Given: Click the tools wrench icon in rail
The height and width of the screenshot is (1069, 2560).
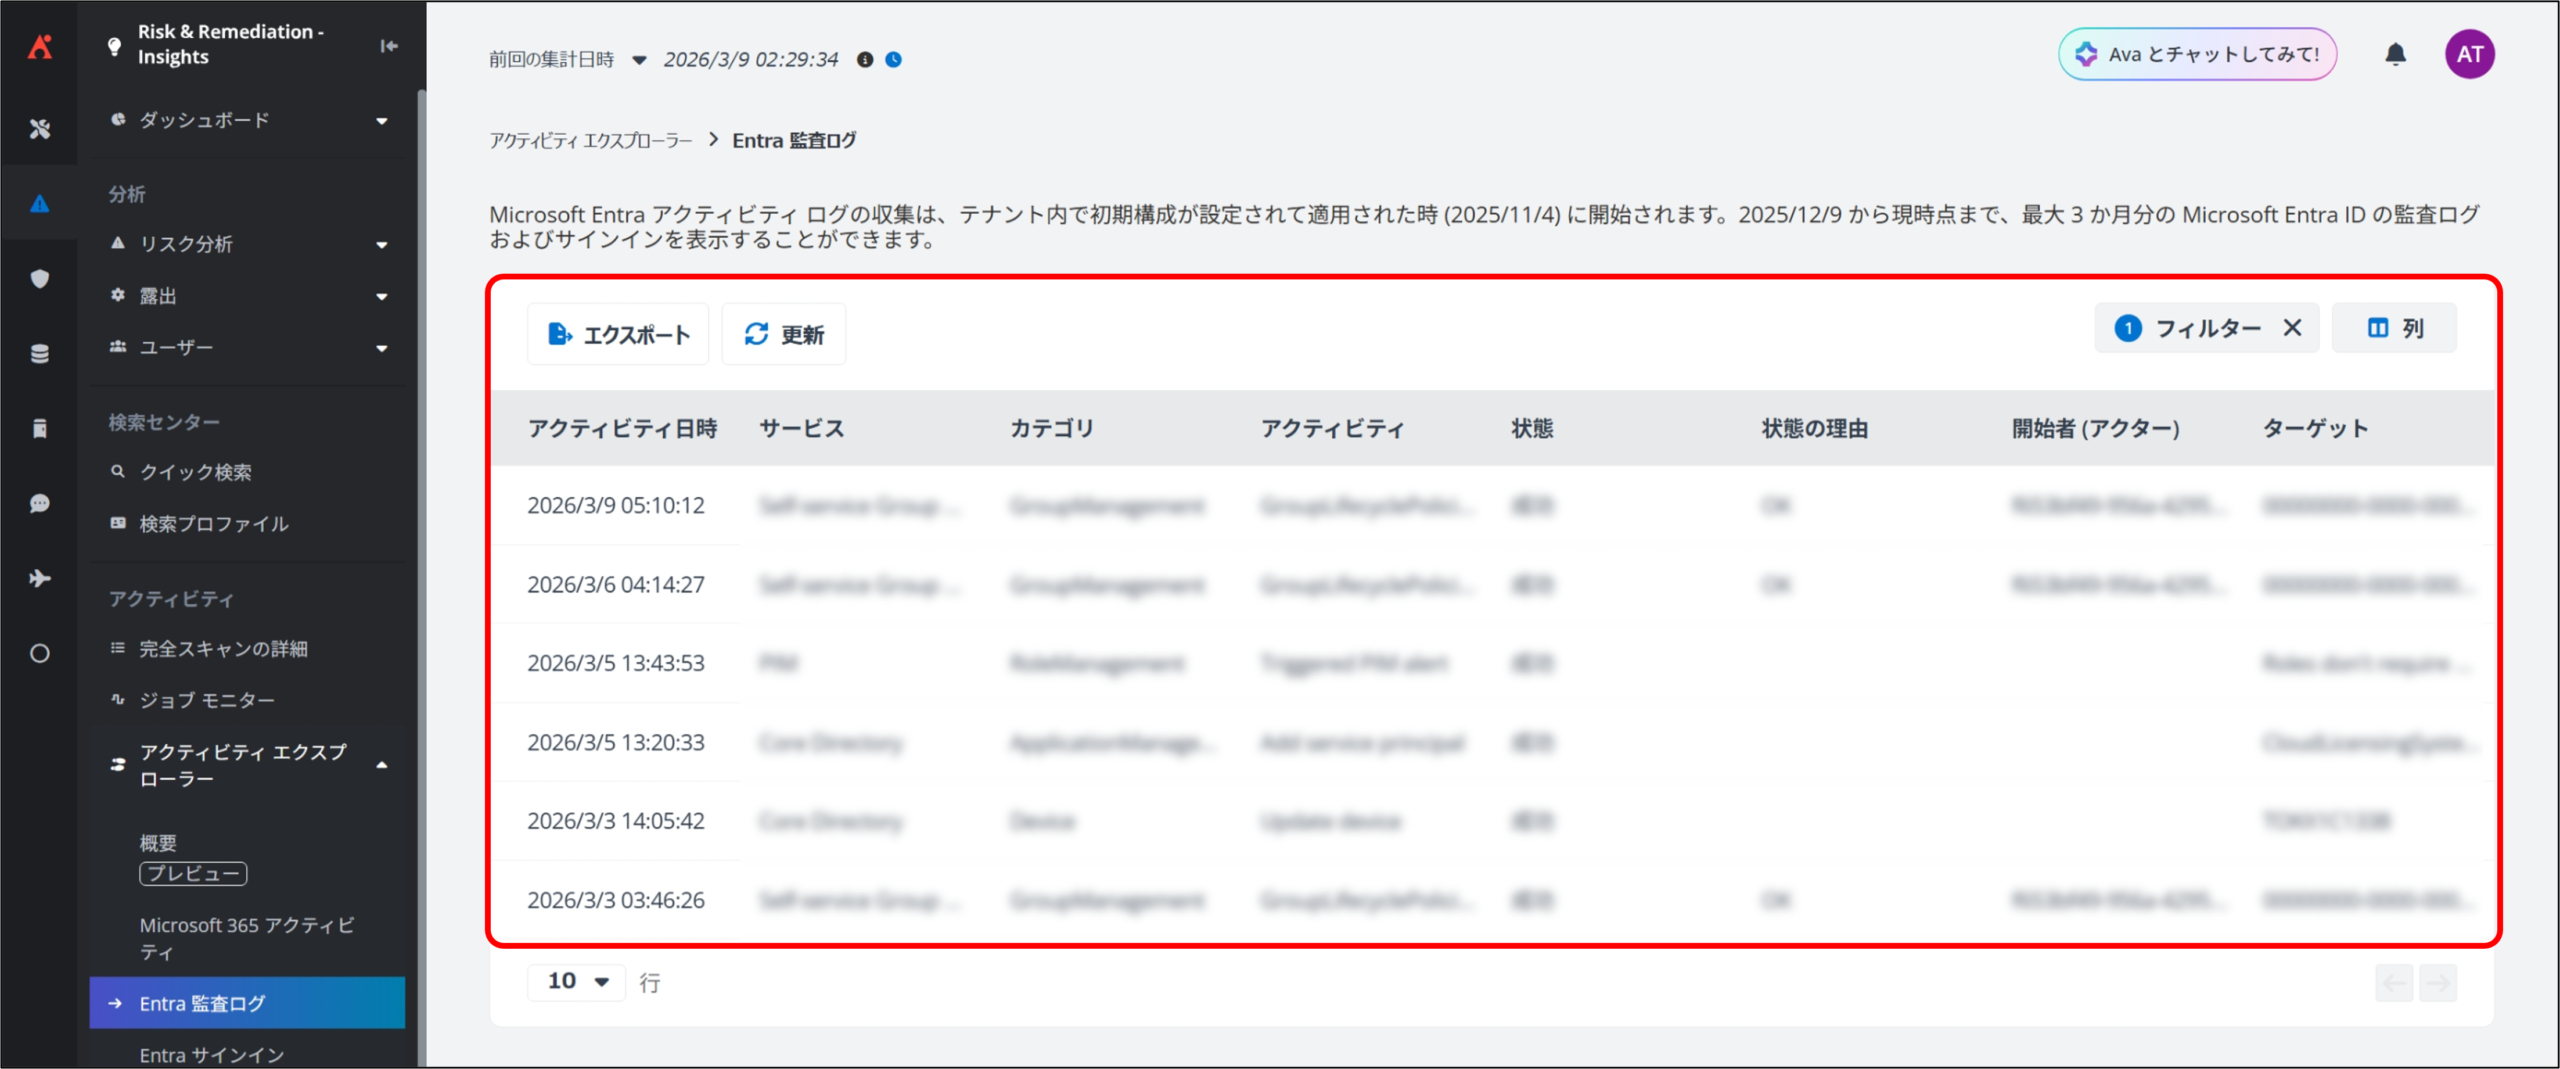Looking at the screenshot, I should pyautogui.click(x=40, y=129).
